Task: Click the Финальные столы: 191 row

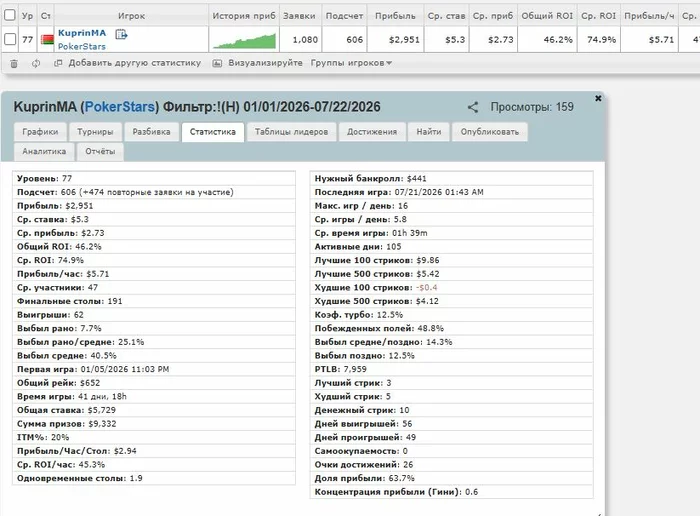Action: (154, 301)
